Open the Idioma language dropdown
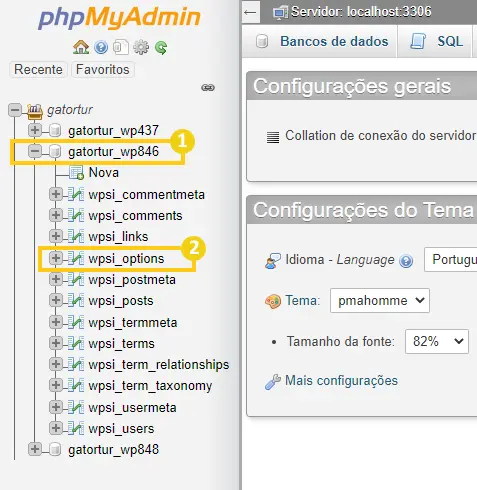Viewport: 477px width, 490px height. [x=451, y=259]
